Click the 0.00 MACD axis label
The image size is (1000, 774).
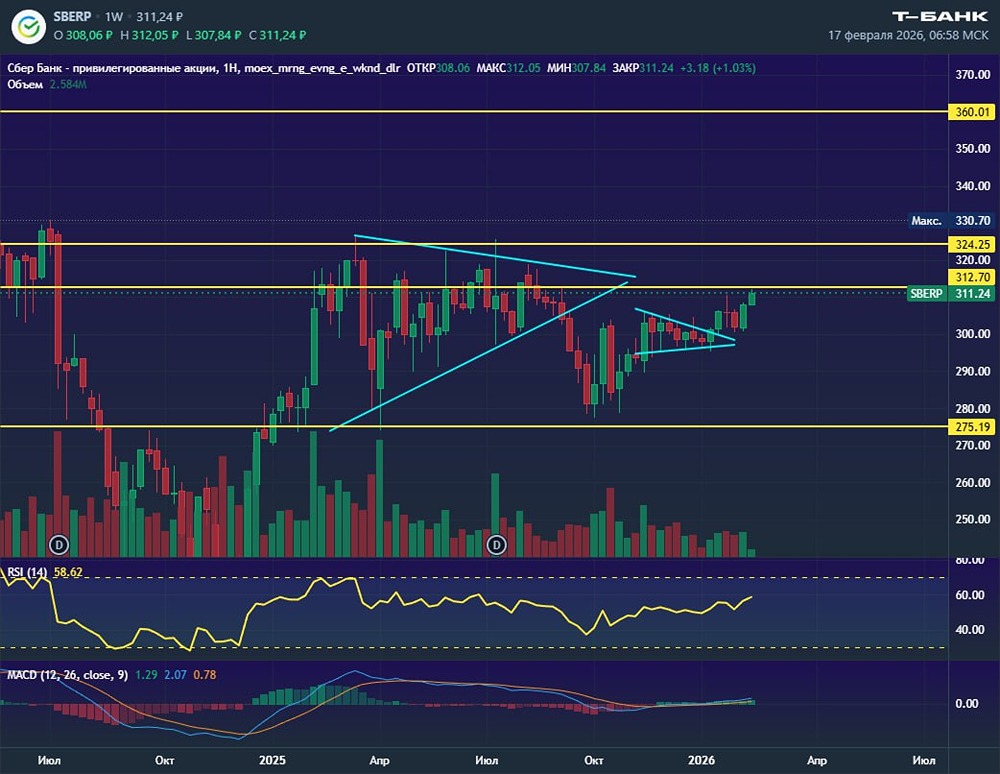pyautogui.click(x=967, y=703)
